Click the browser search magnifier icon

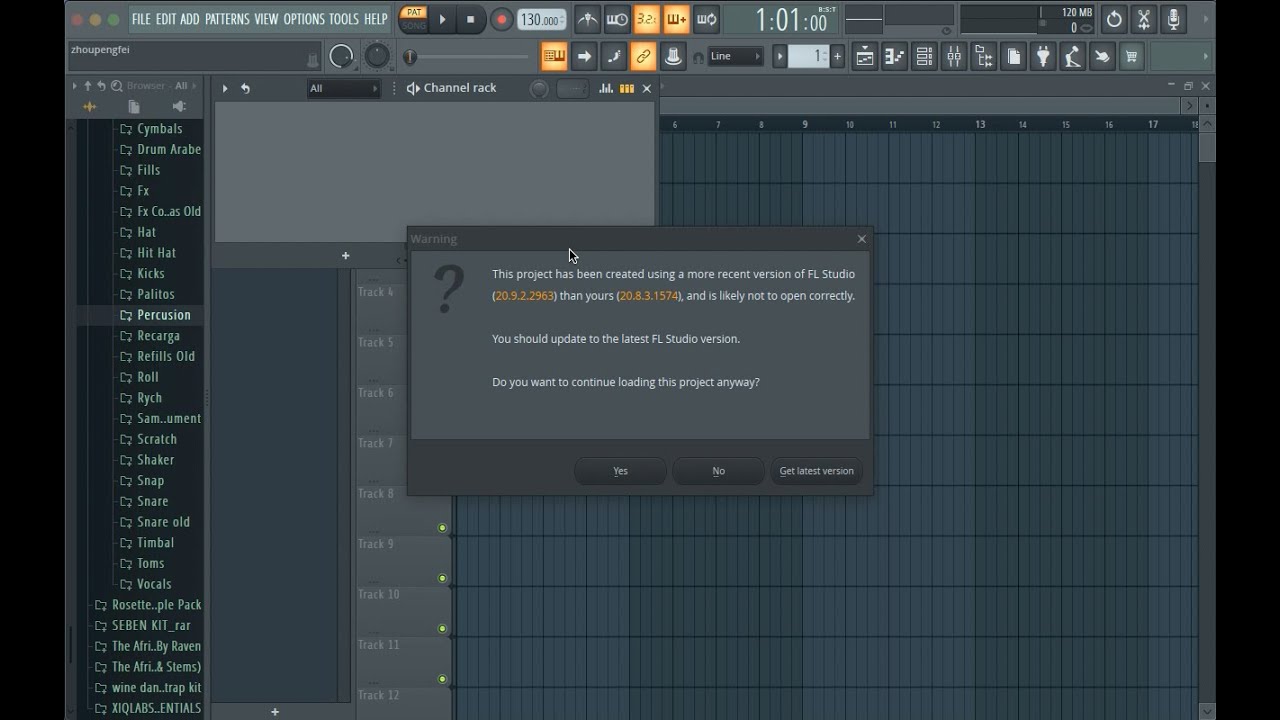click(117, 86)
